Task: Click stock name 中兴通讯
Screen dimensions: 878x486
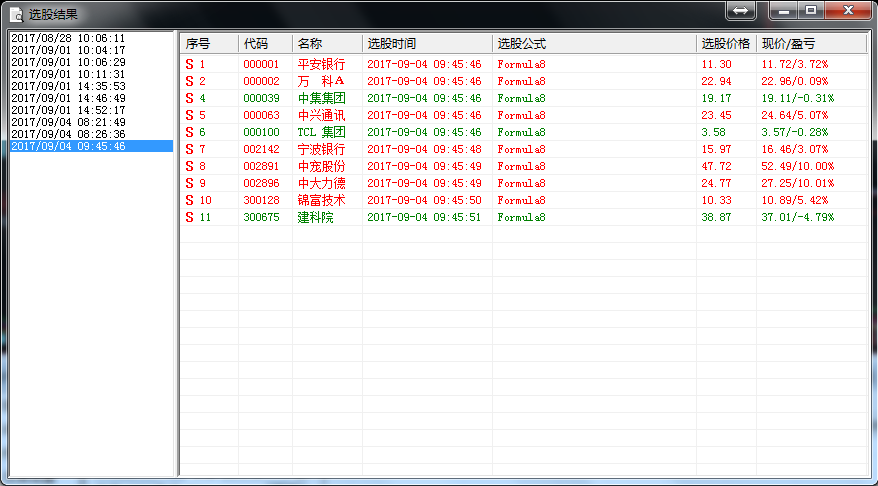Action: [x=321, y=115]
